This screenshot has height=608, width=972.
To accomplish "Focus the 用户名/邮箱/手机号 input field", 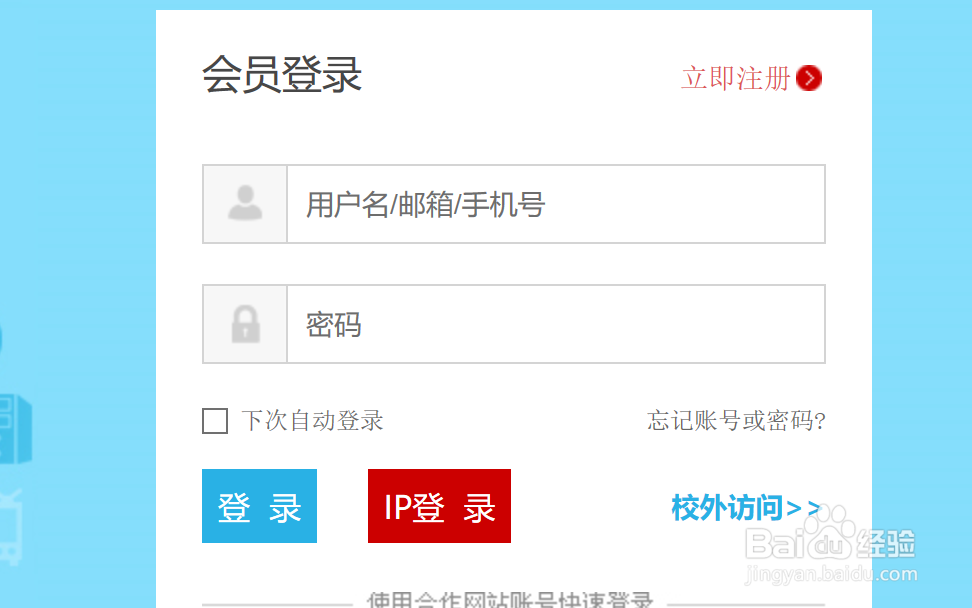I will coord(556,204).
